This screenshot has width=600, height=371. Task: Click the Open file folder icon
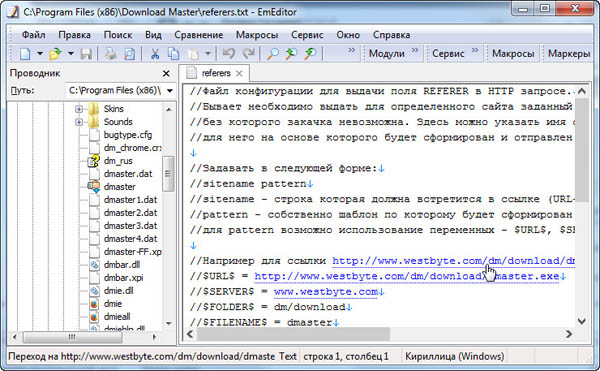(55, 54)
